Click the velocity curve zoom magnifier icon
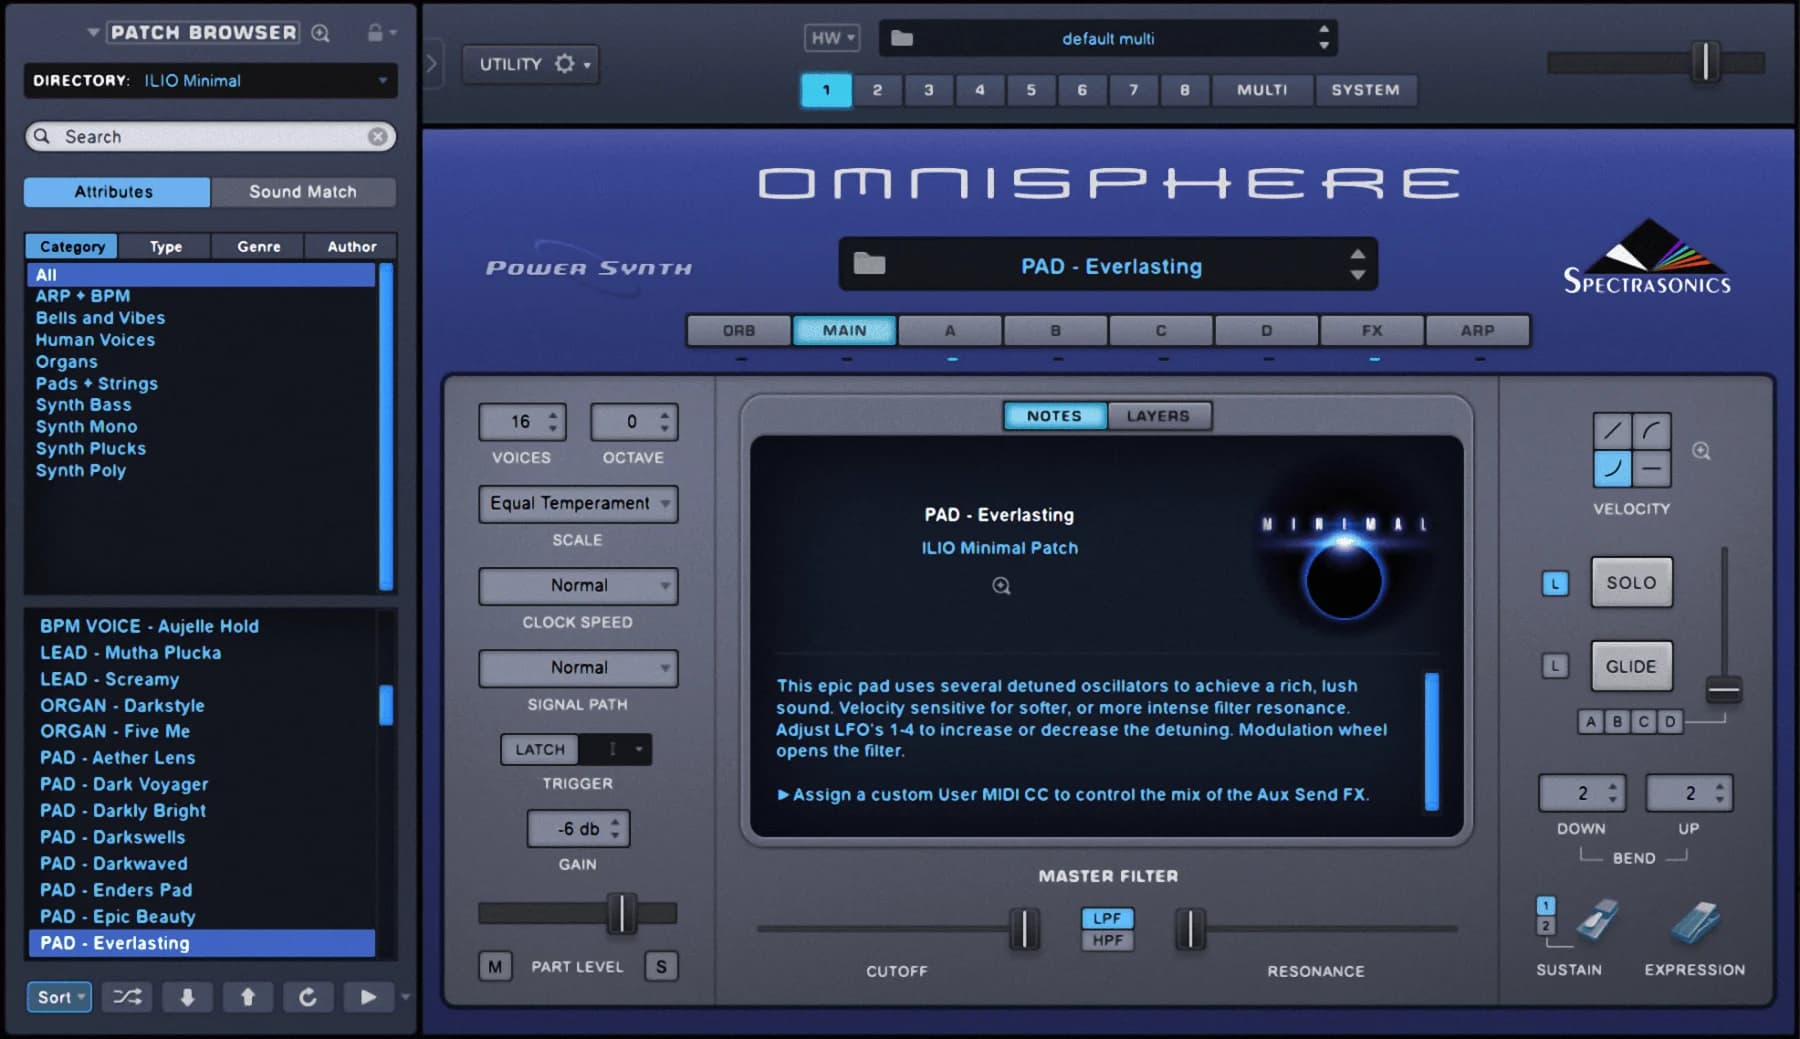The width and height of the screenshot is (1800, 1039). pos(1700,451)
